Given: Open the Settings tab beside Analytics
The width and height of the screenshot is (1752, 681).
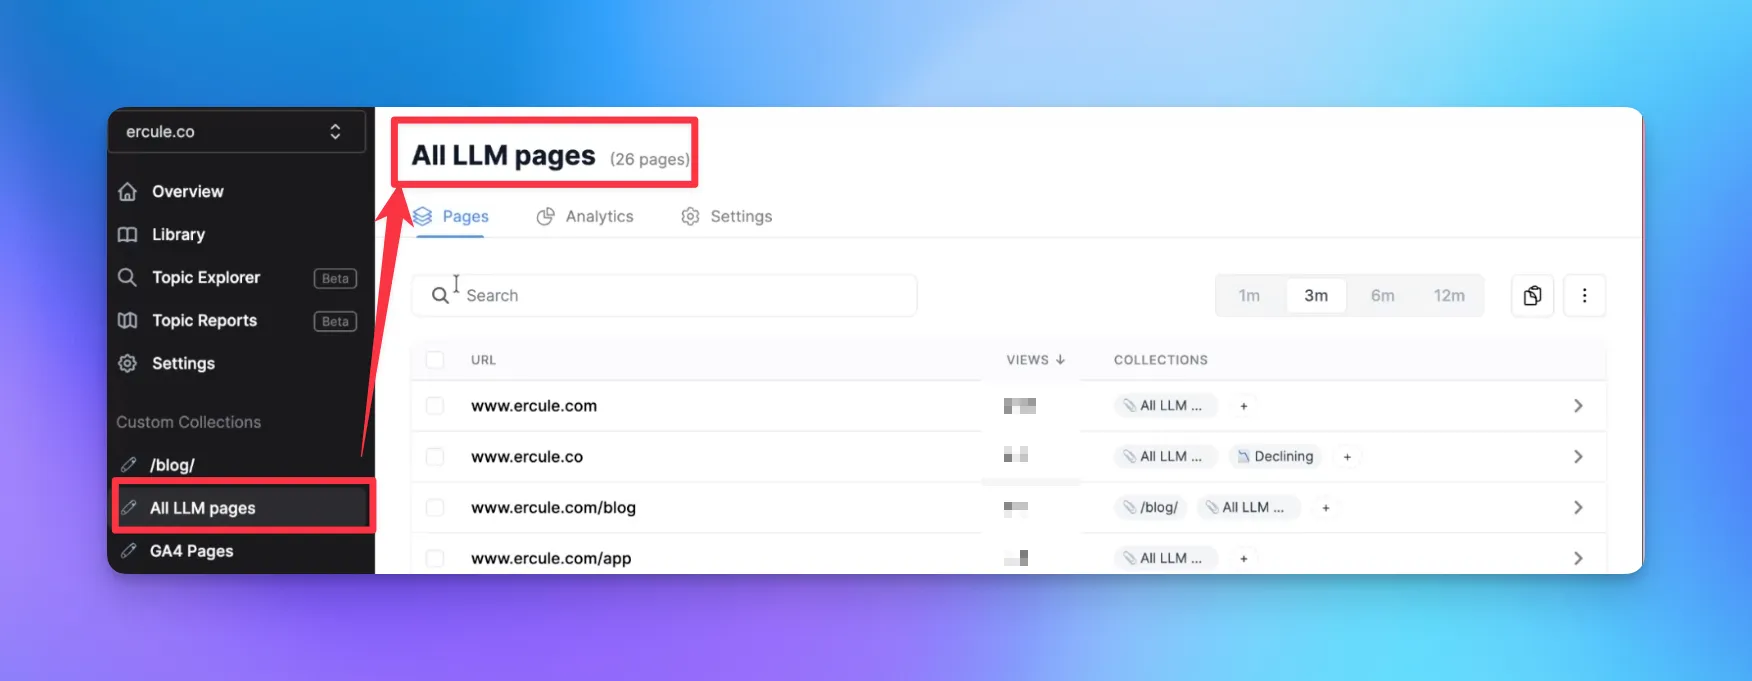Looking at the screenshot, I should (727, 217).
